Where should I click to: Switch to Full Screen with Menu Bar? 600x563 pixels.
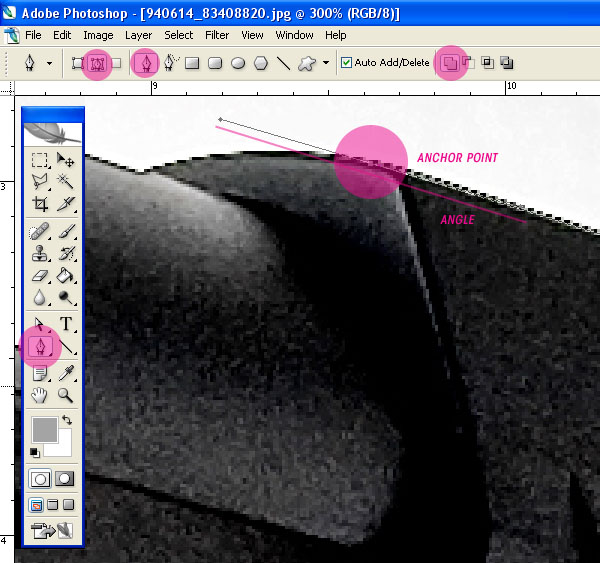point(52,505)
